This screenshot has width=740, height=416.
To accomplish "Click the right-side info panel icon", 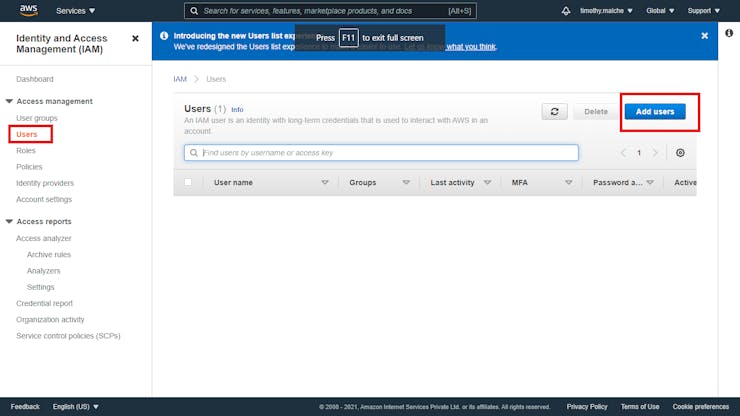I will point(727,35).
